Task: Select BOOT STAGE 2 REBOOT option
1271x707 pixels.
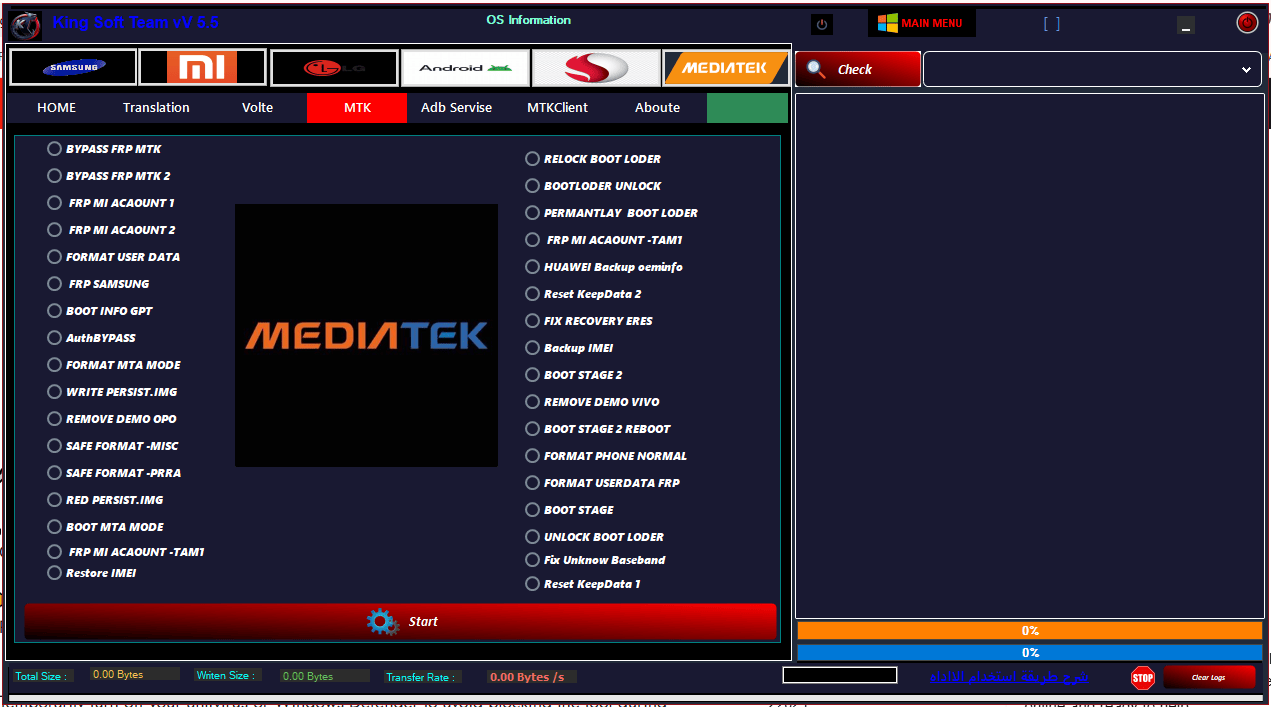Action: 598,429
